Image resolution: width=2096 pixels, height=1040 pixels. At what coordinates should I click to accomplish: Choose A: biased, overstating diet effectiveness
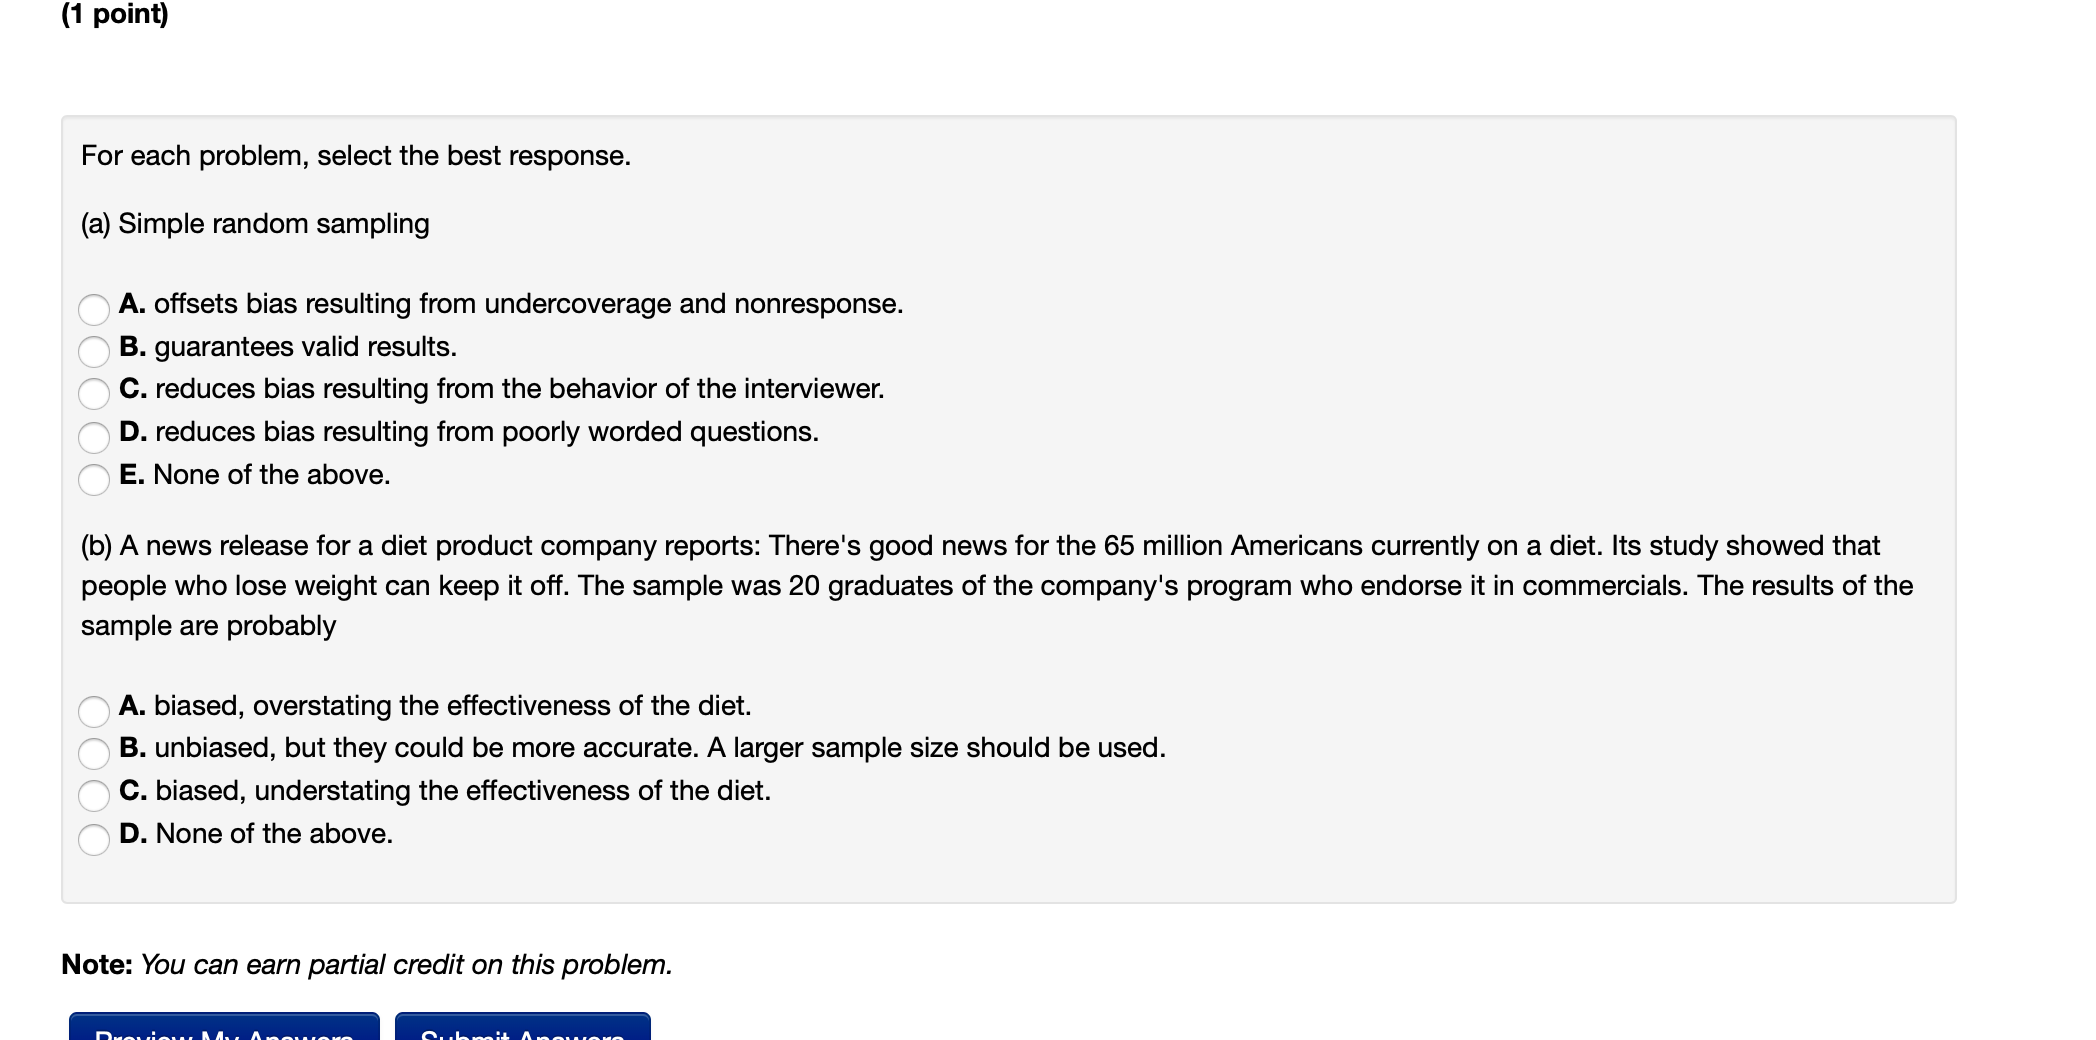(x=95, y=712)
